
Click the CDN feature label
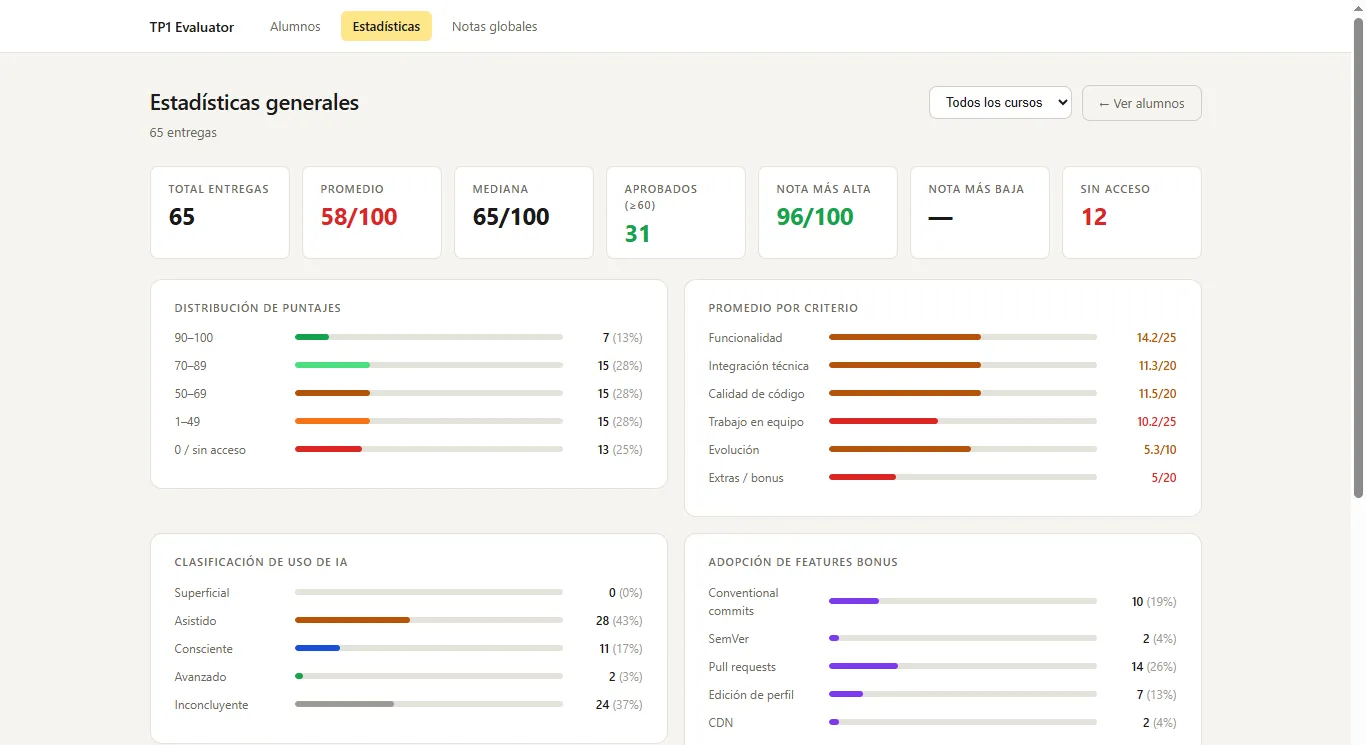pos(720,722)
